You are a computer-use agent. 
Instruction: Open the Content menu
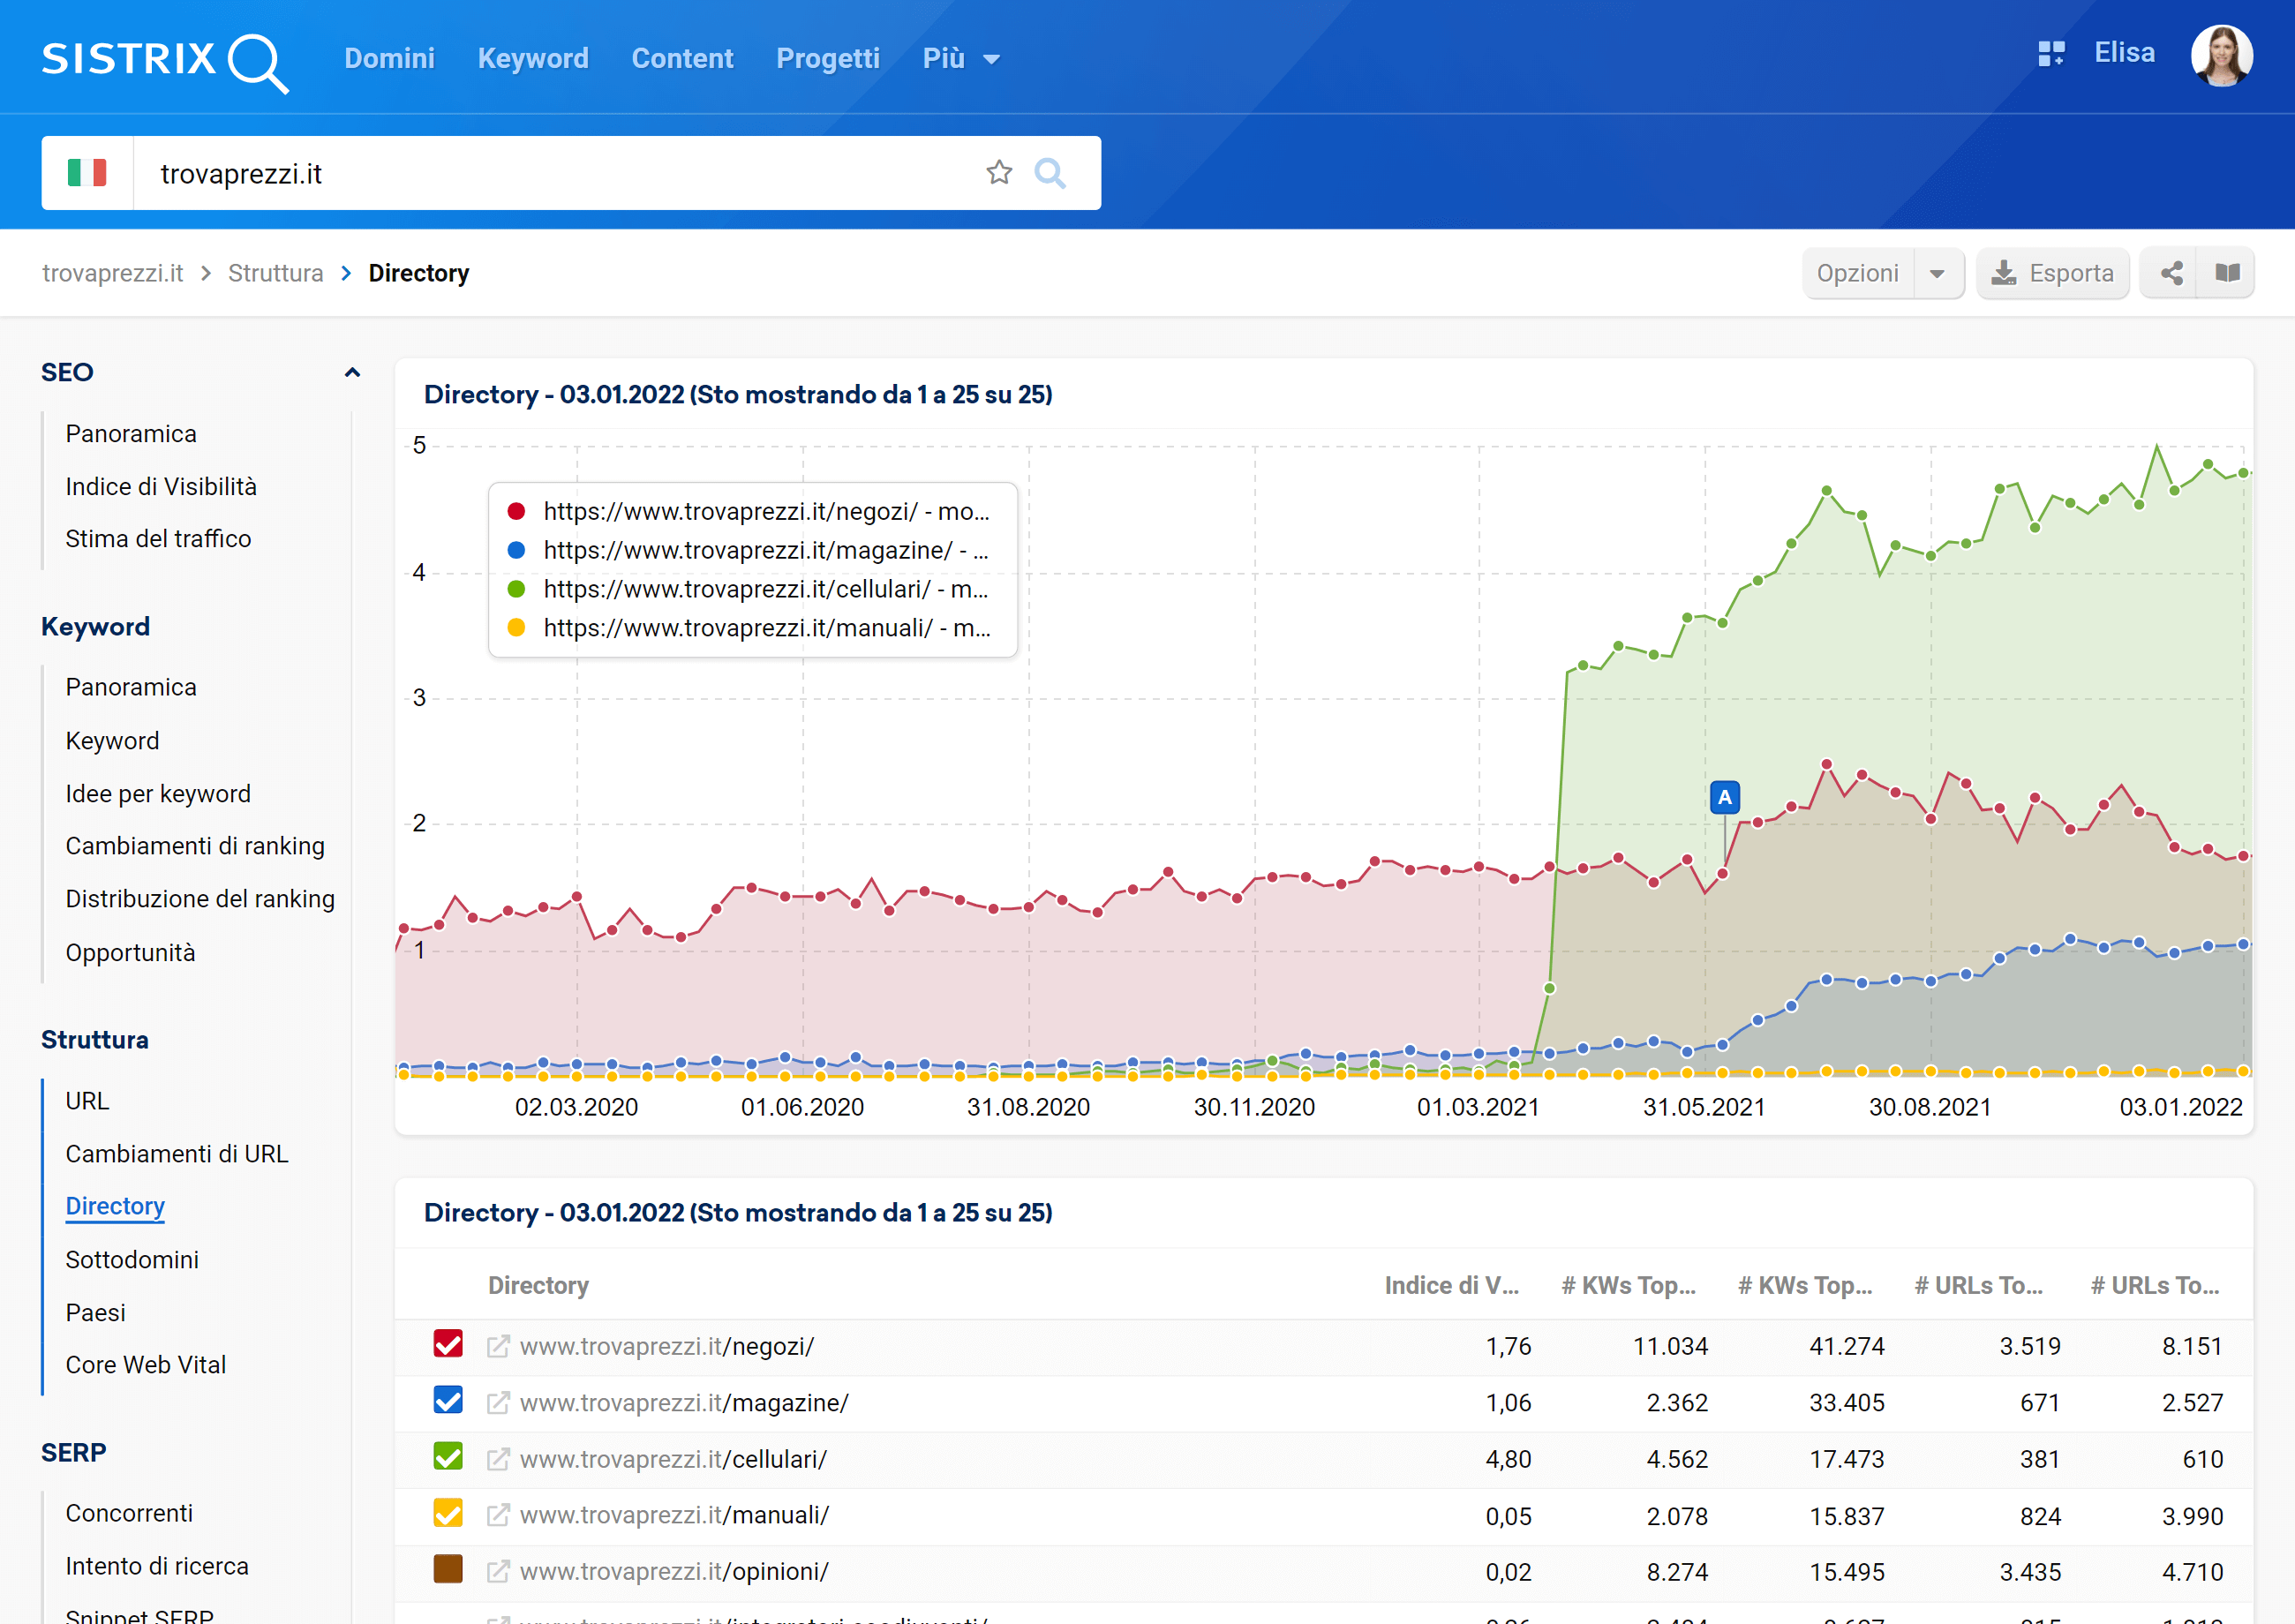(x=682, y=58)
